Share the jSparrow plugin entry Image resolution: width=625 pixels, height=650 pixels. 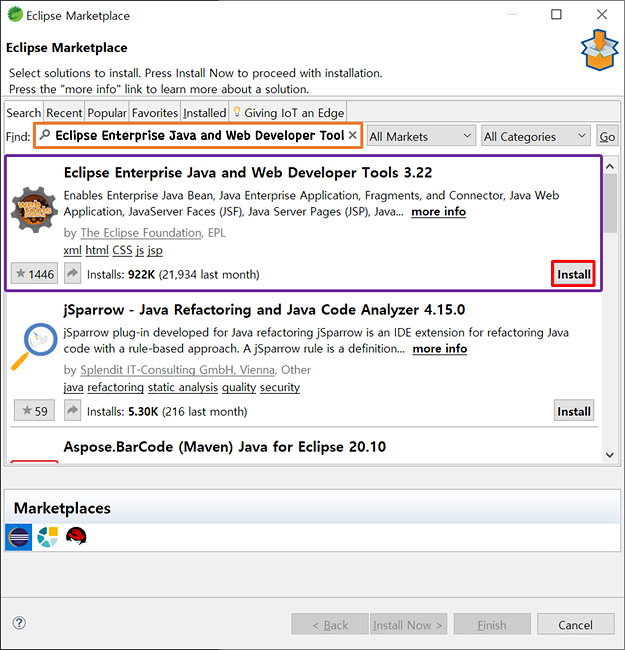(73, 410)
